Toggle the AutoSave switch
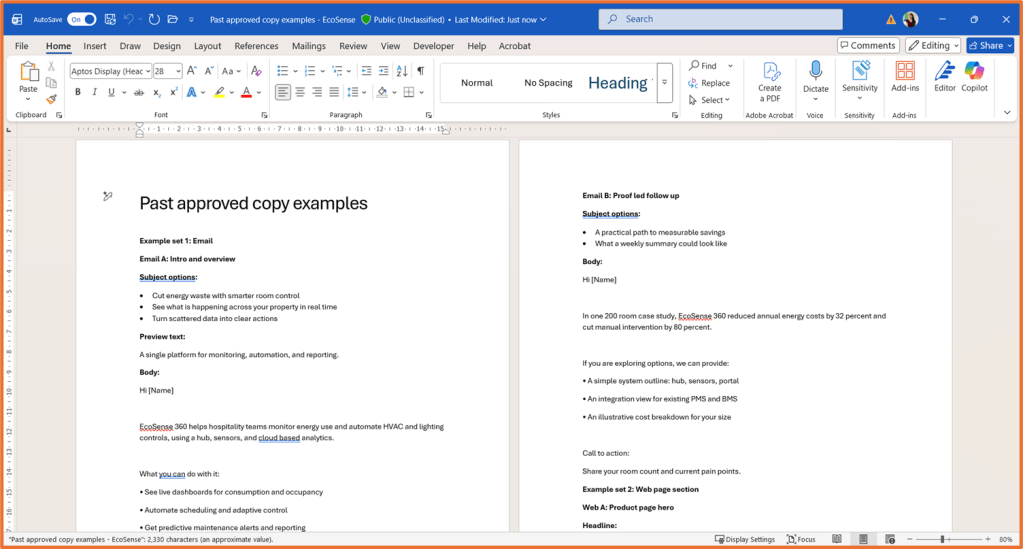Screen dimensions: 1023x549 (x=82, y=20)
